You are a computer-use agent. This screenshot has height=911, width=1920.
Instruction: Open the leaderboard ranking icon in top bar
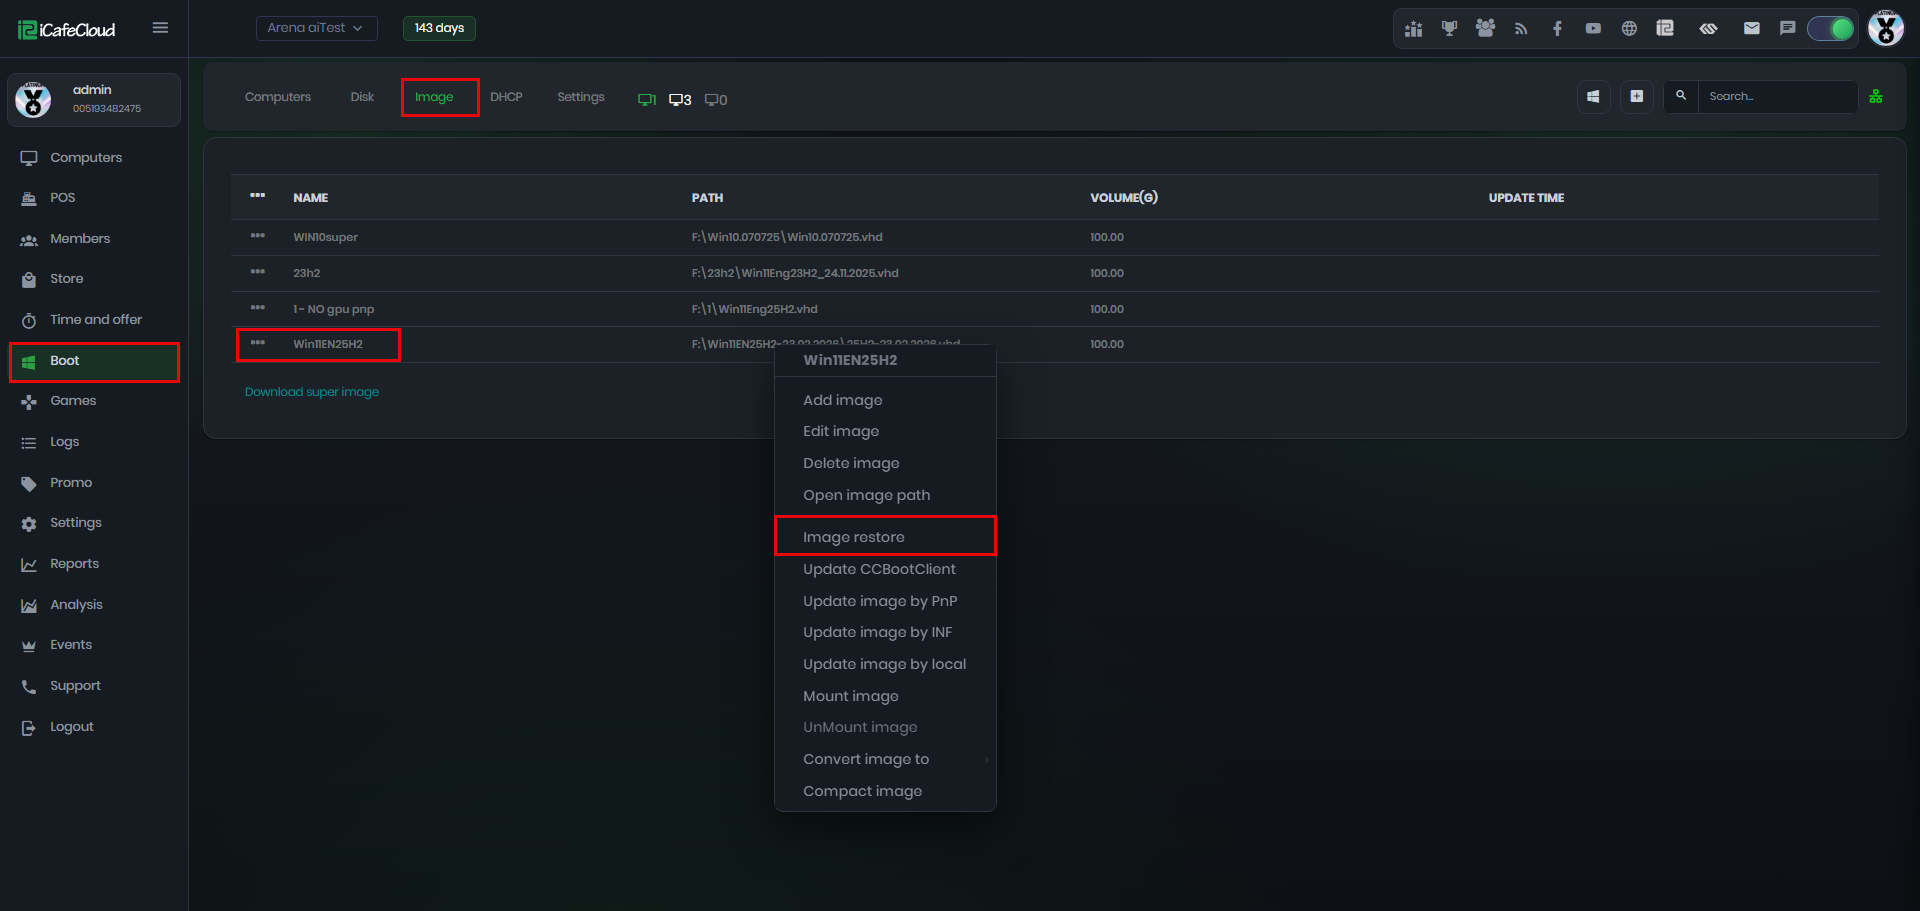(x=1413, y=29)
